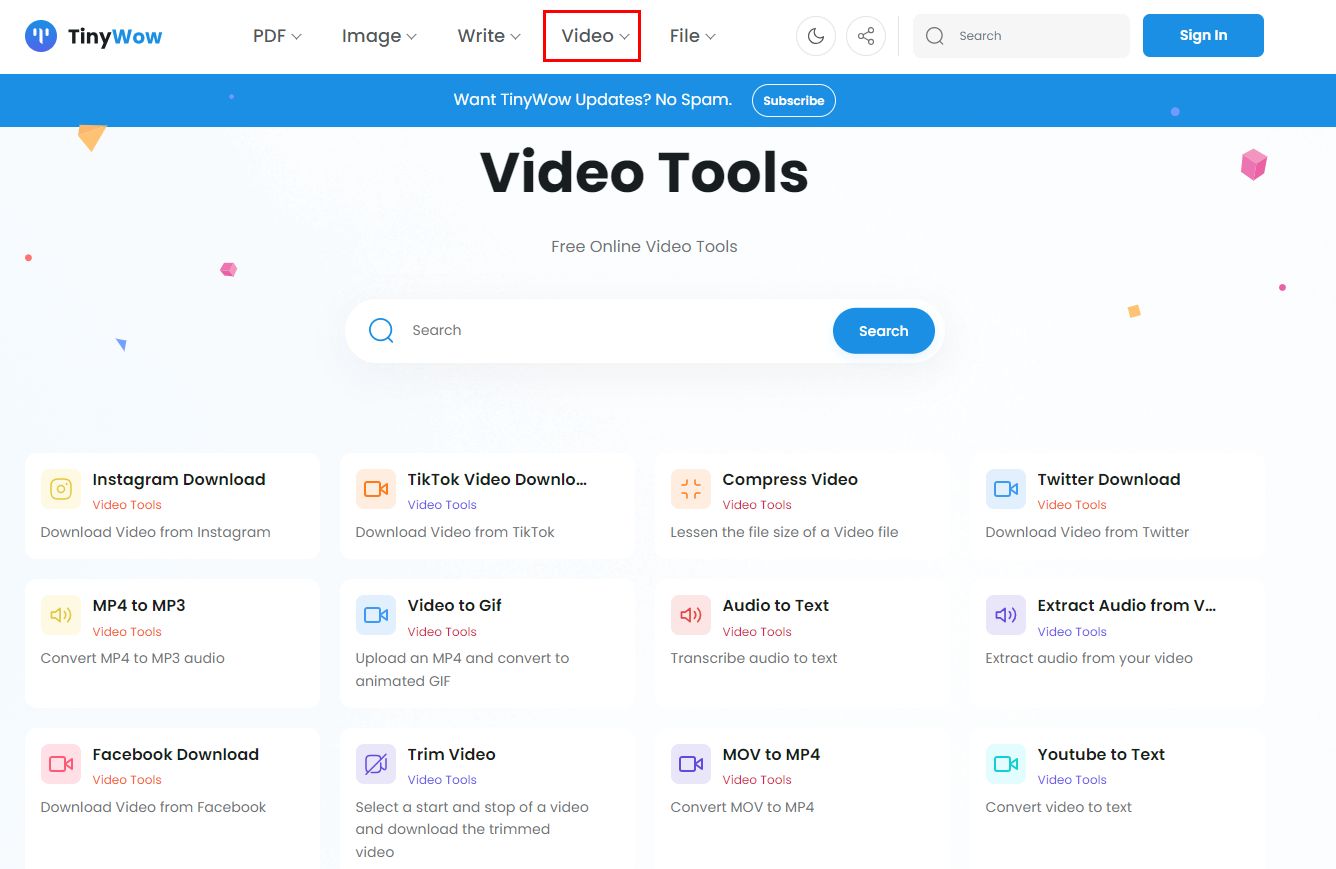
Task: Click 'Video Tools' tag under Instagram Download
Action: pos(127,505)
